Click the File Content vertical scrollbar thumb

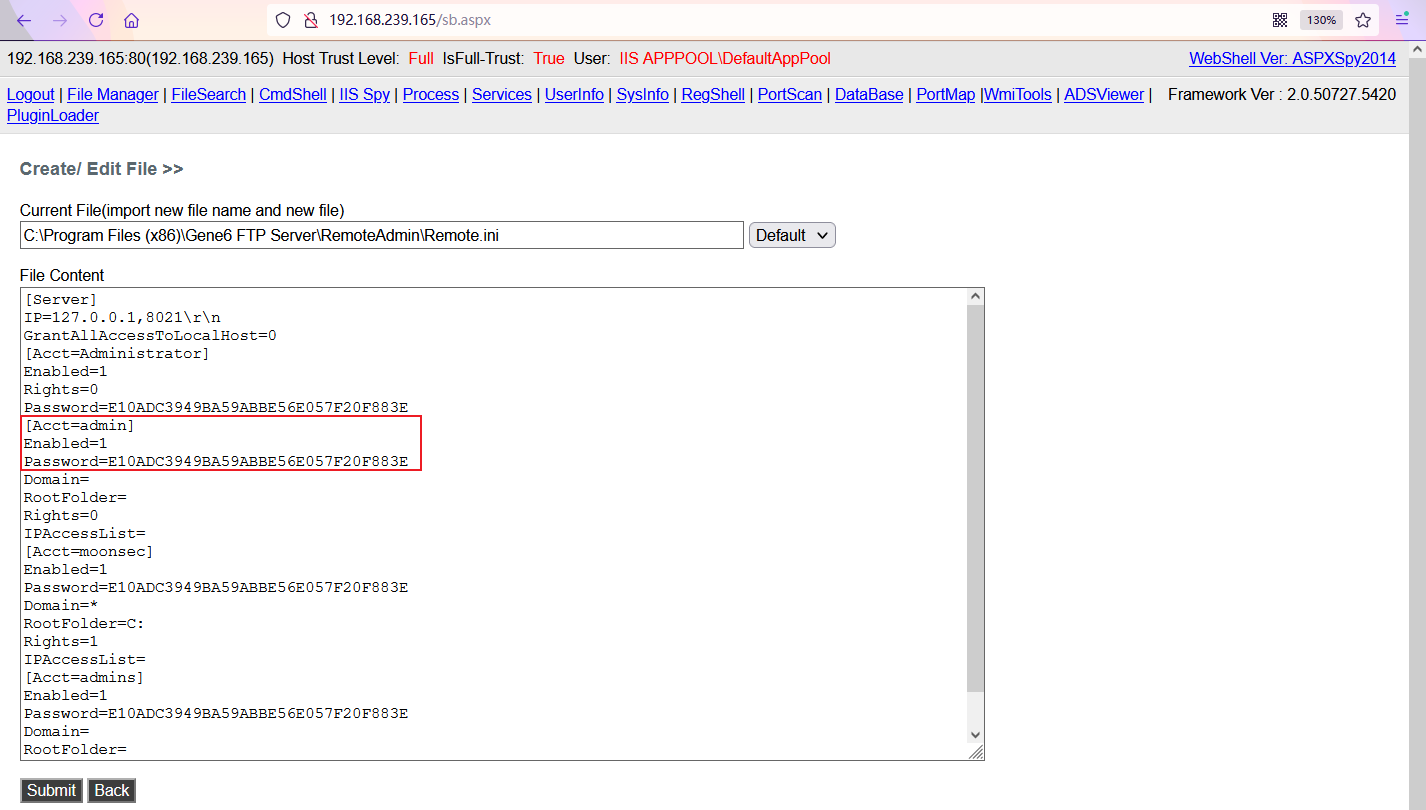pyautogui.click(x=976, y=498)
